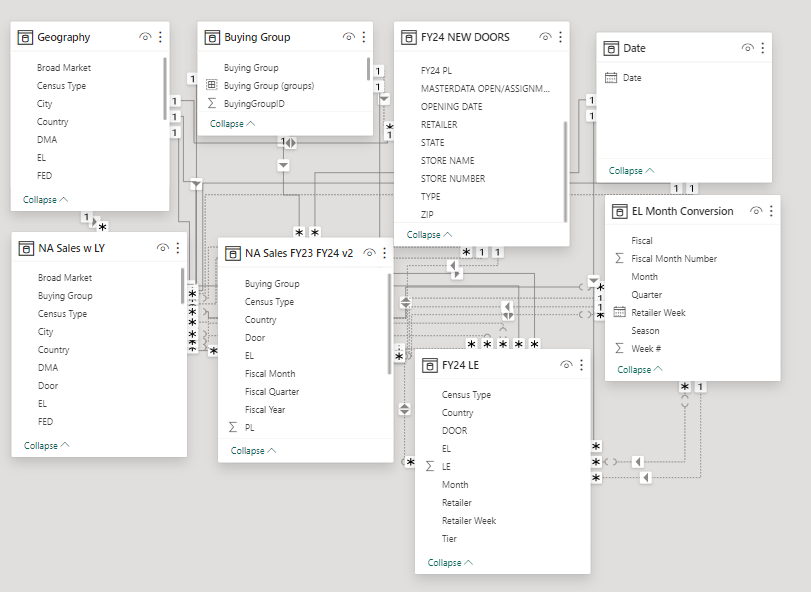Click sigma icon beside BuyingGroupID
The height and width of the screenshot is (592, 811).
tap(212, 103)
